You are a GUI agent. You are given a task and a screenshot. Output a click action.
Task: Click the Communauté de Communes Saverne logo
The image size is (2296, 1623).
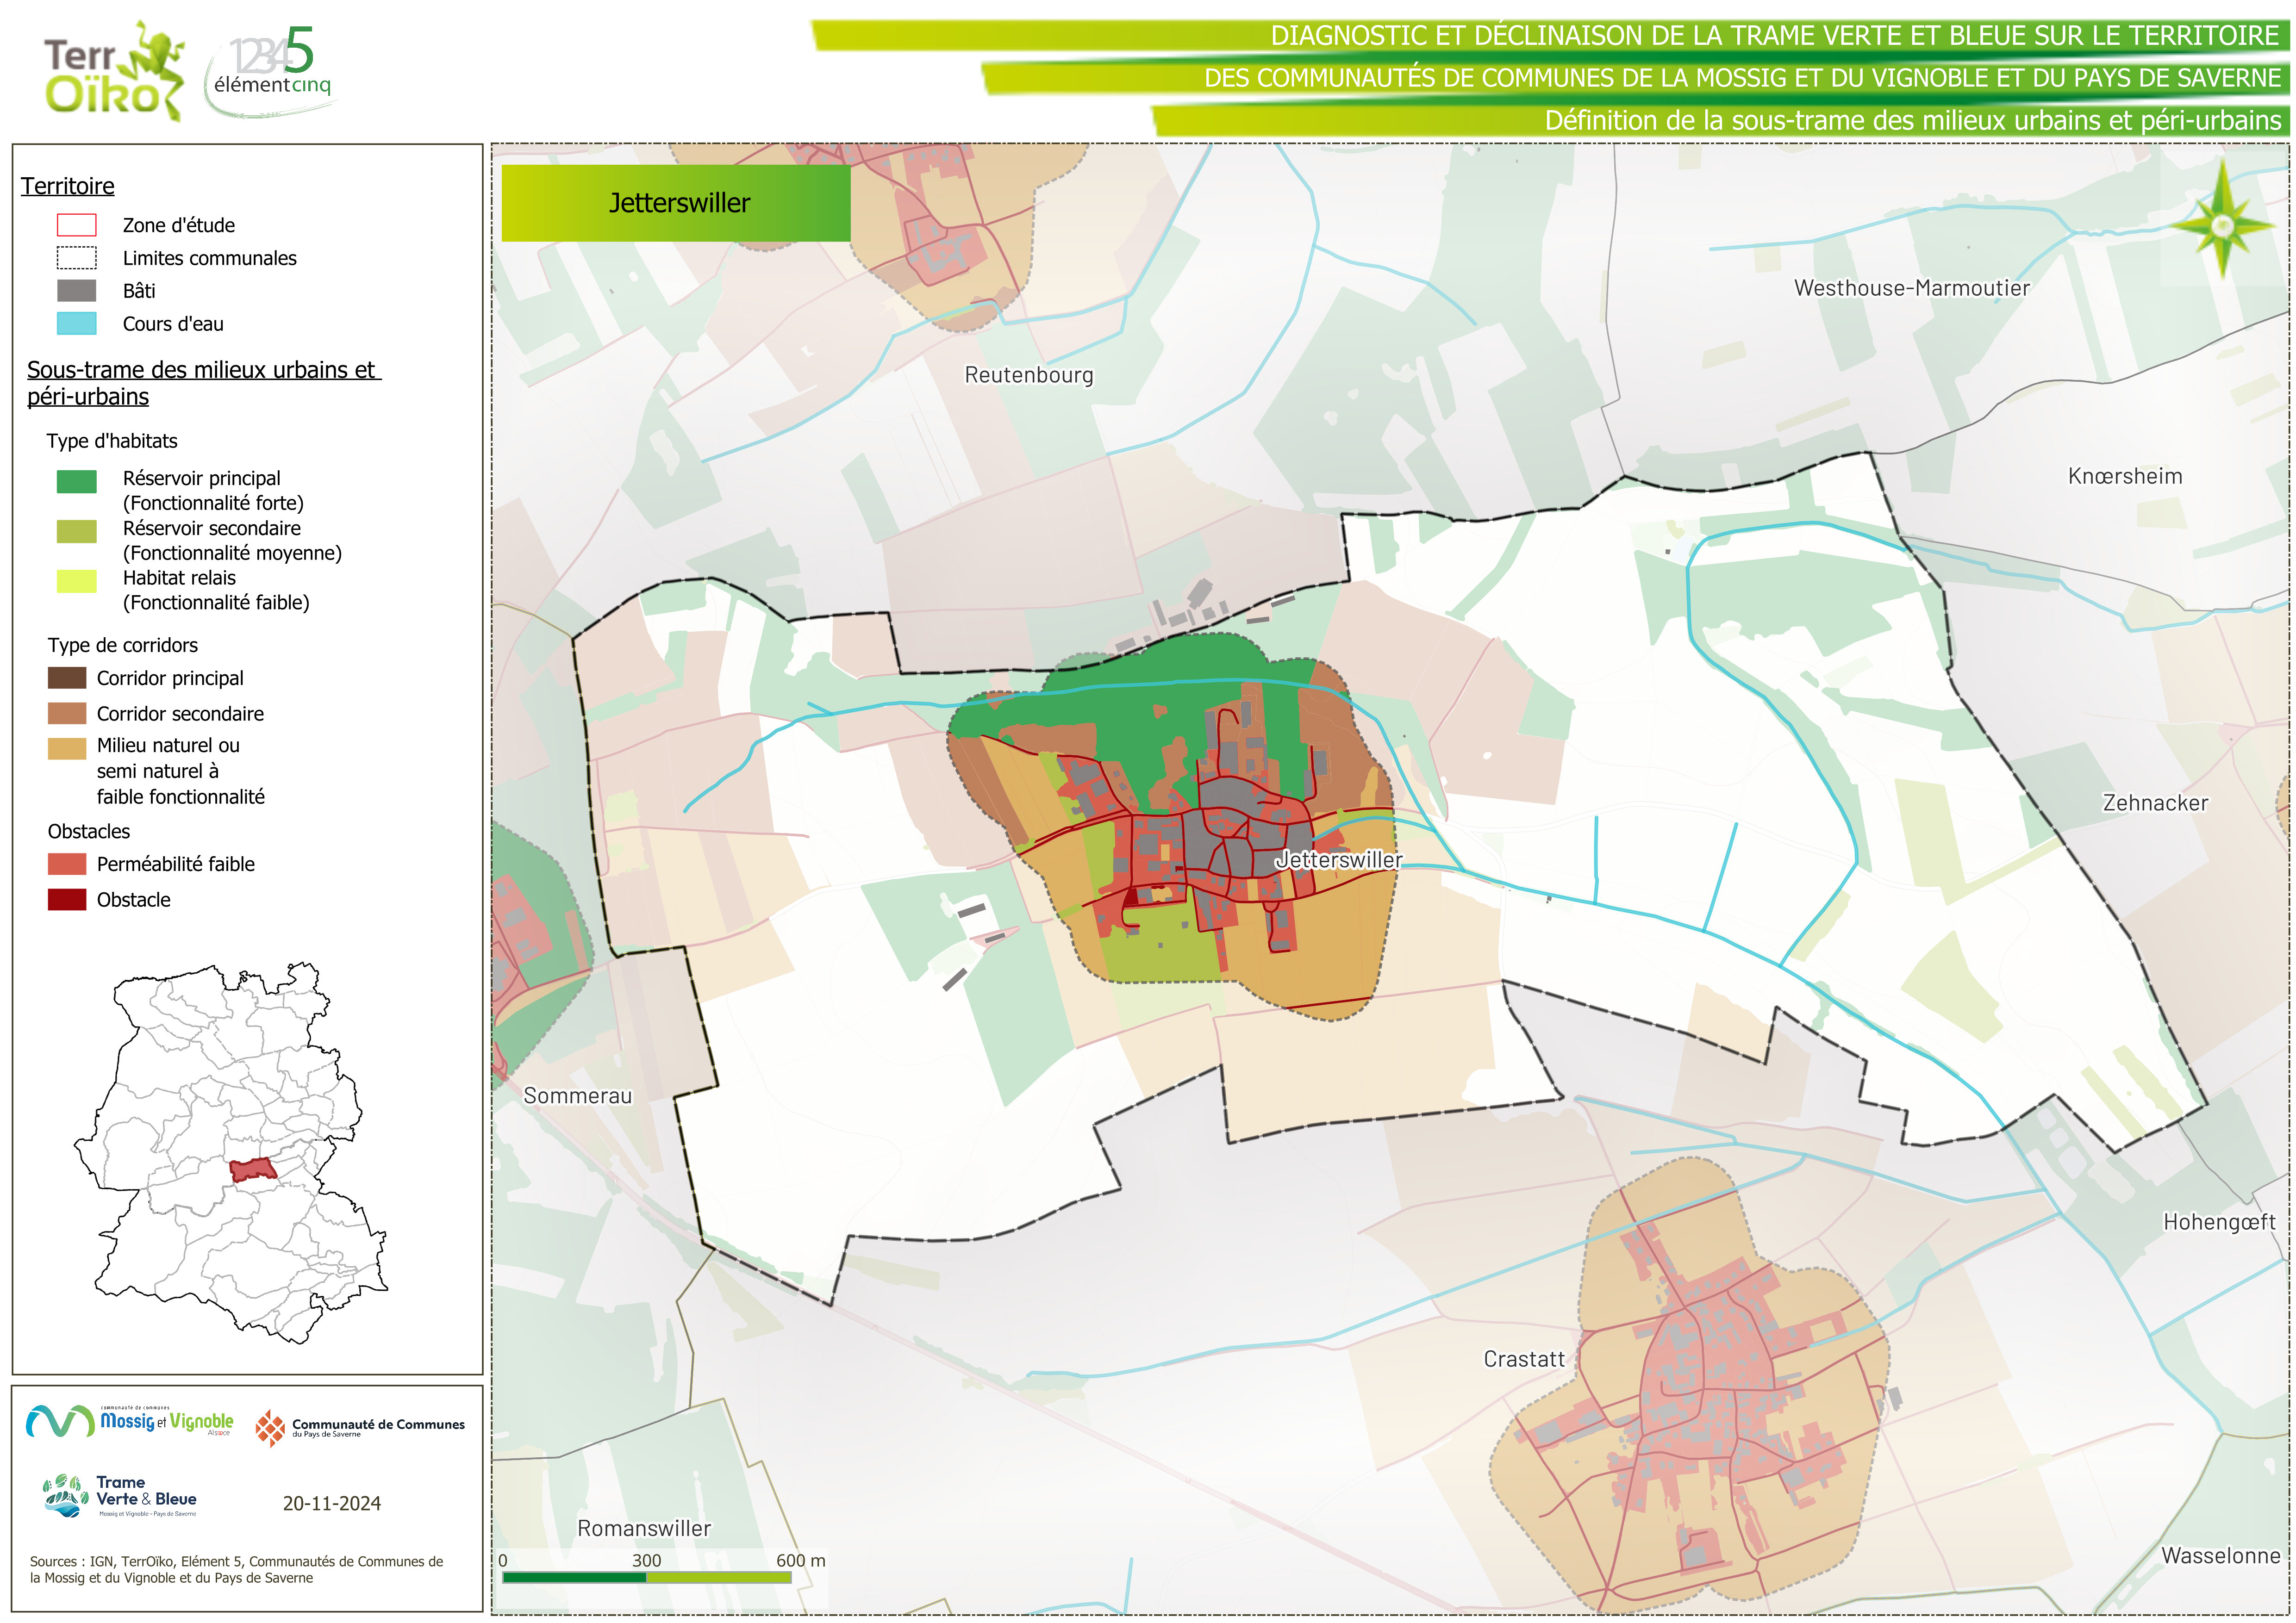coord(360,1427)
